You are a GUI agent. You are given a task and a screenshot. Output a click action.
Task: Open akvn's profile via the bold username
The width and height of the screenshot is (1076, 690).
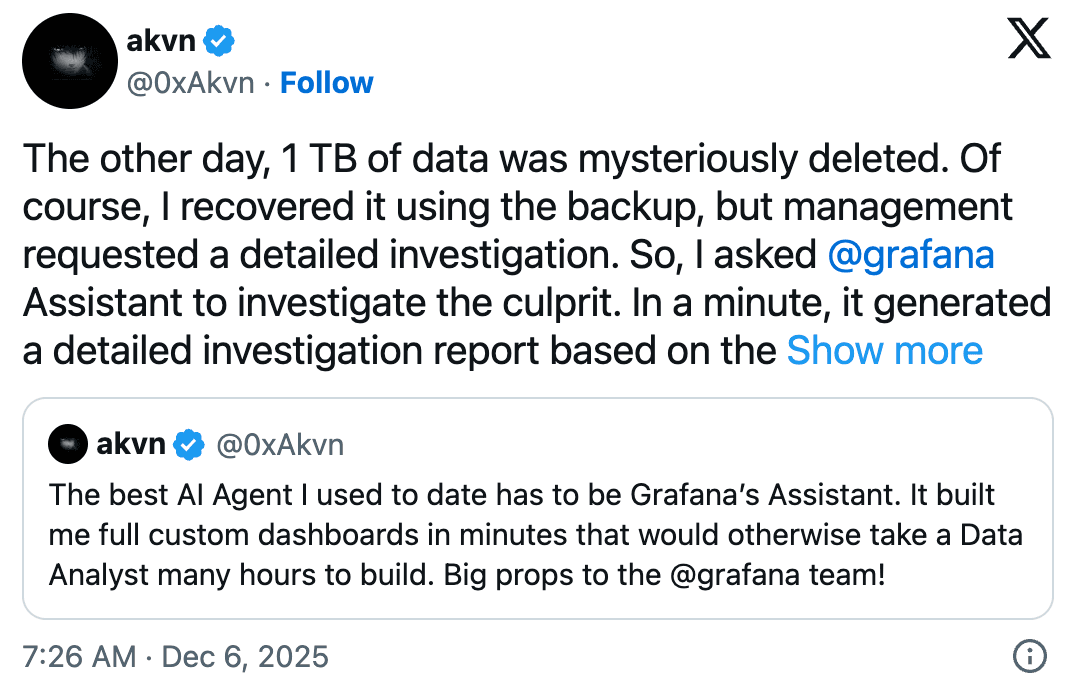point(162,40)
